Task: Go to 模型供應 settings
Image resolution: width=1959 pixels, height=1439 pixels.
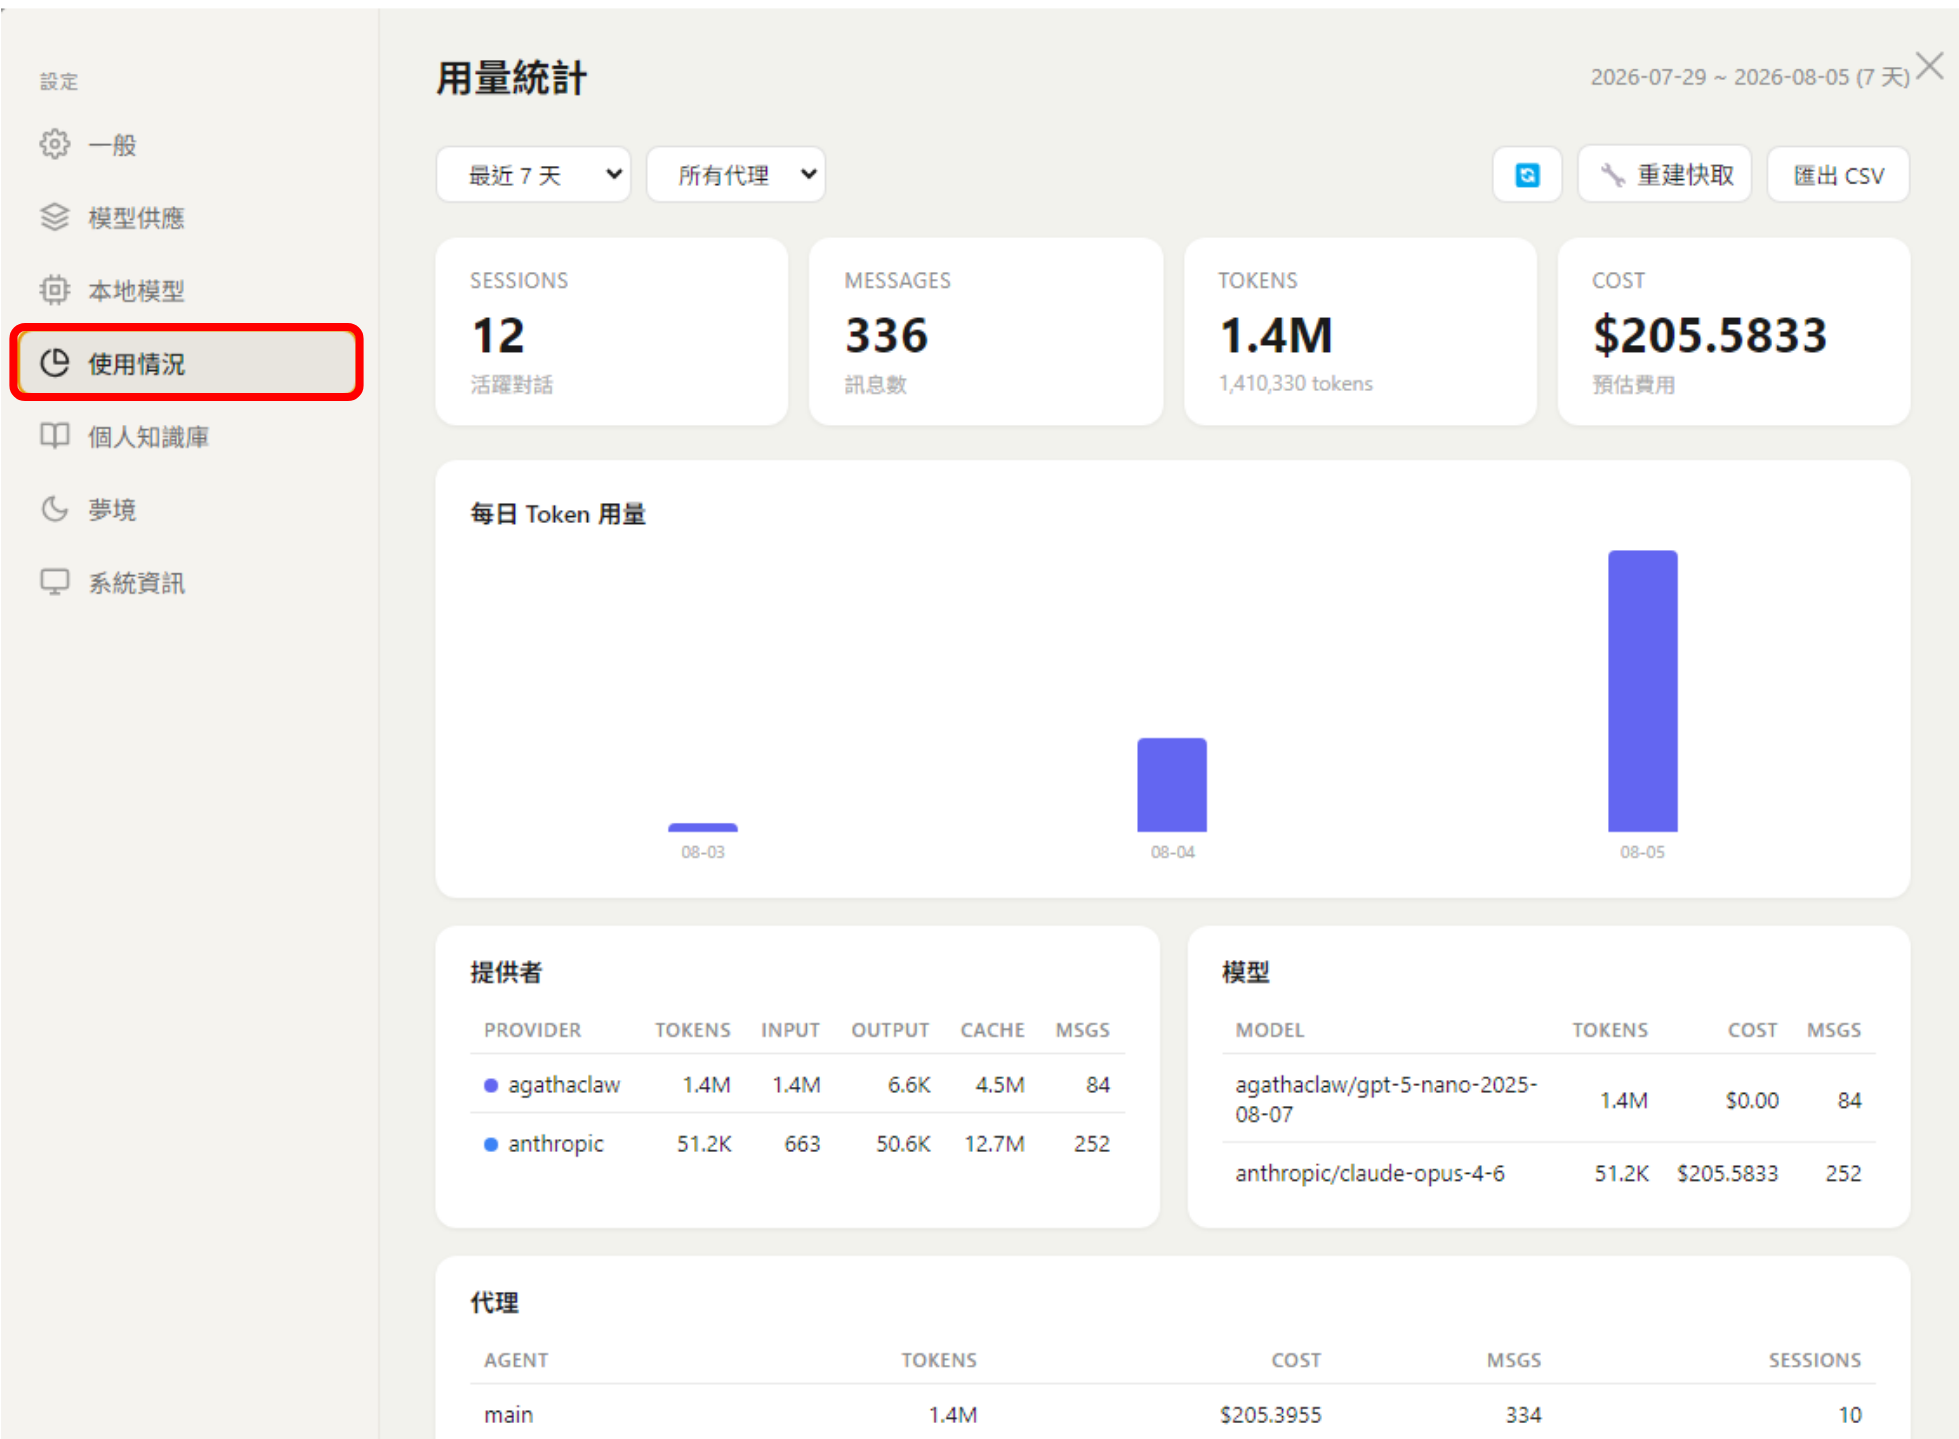Action: [x=186, y=217]
